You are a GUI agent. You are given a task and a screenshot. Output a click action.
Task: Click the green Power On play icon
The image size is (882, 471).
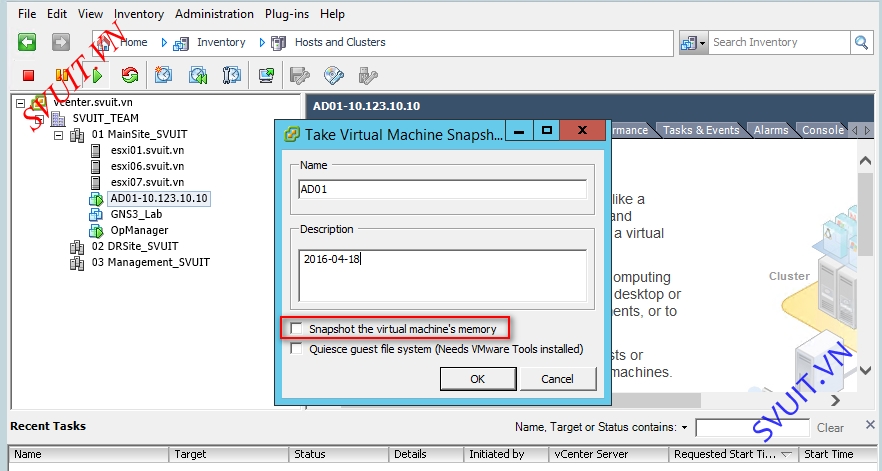97,75
